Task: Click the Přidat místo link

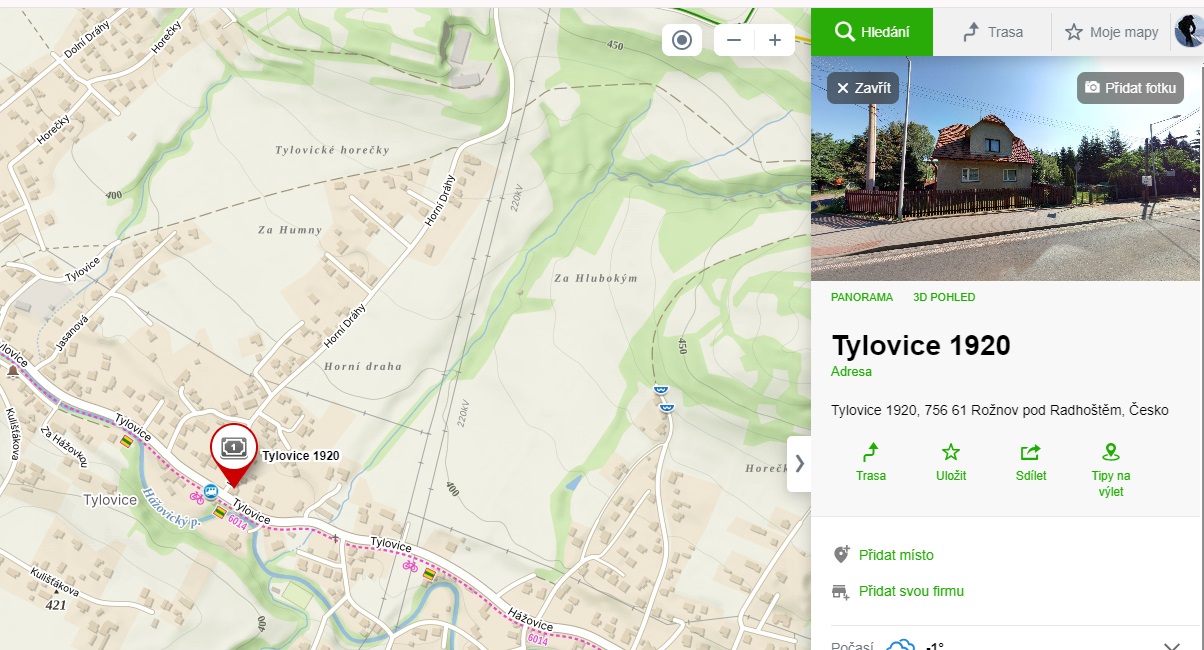Action: [896, 555]
